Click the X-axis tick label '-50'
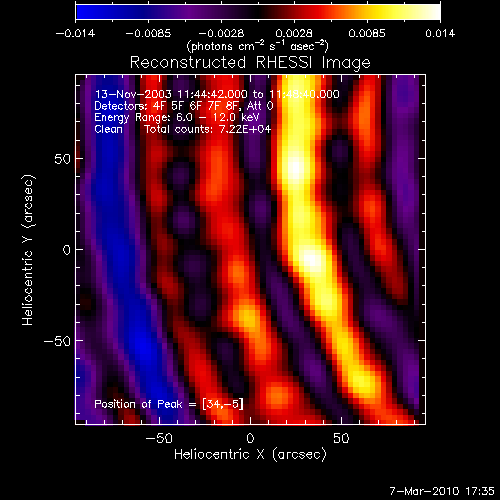 pyautogui.click(x=159, y=438)
